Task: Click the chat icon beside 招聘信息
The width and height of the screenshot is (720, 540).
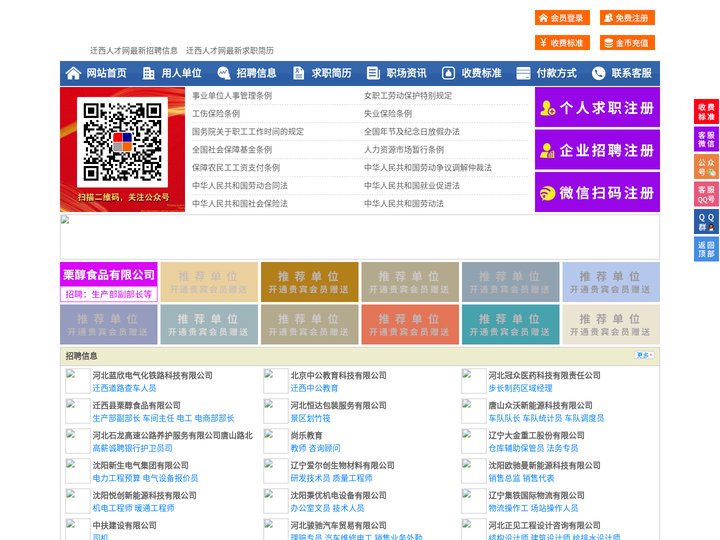Action: (224, 73)
